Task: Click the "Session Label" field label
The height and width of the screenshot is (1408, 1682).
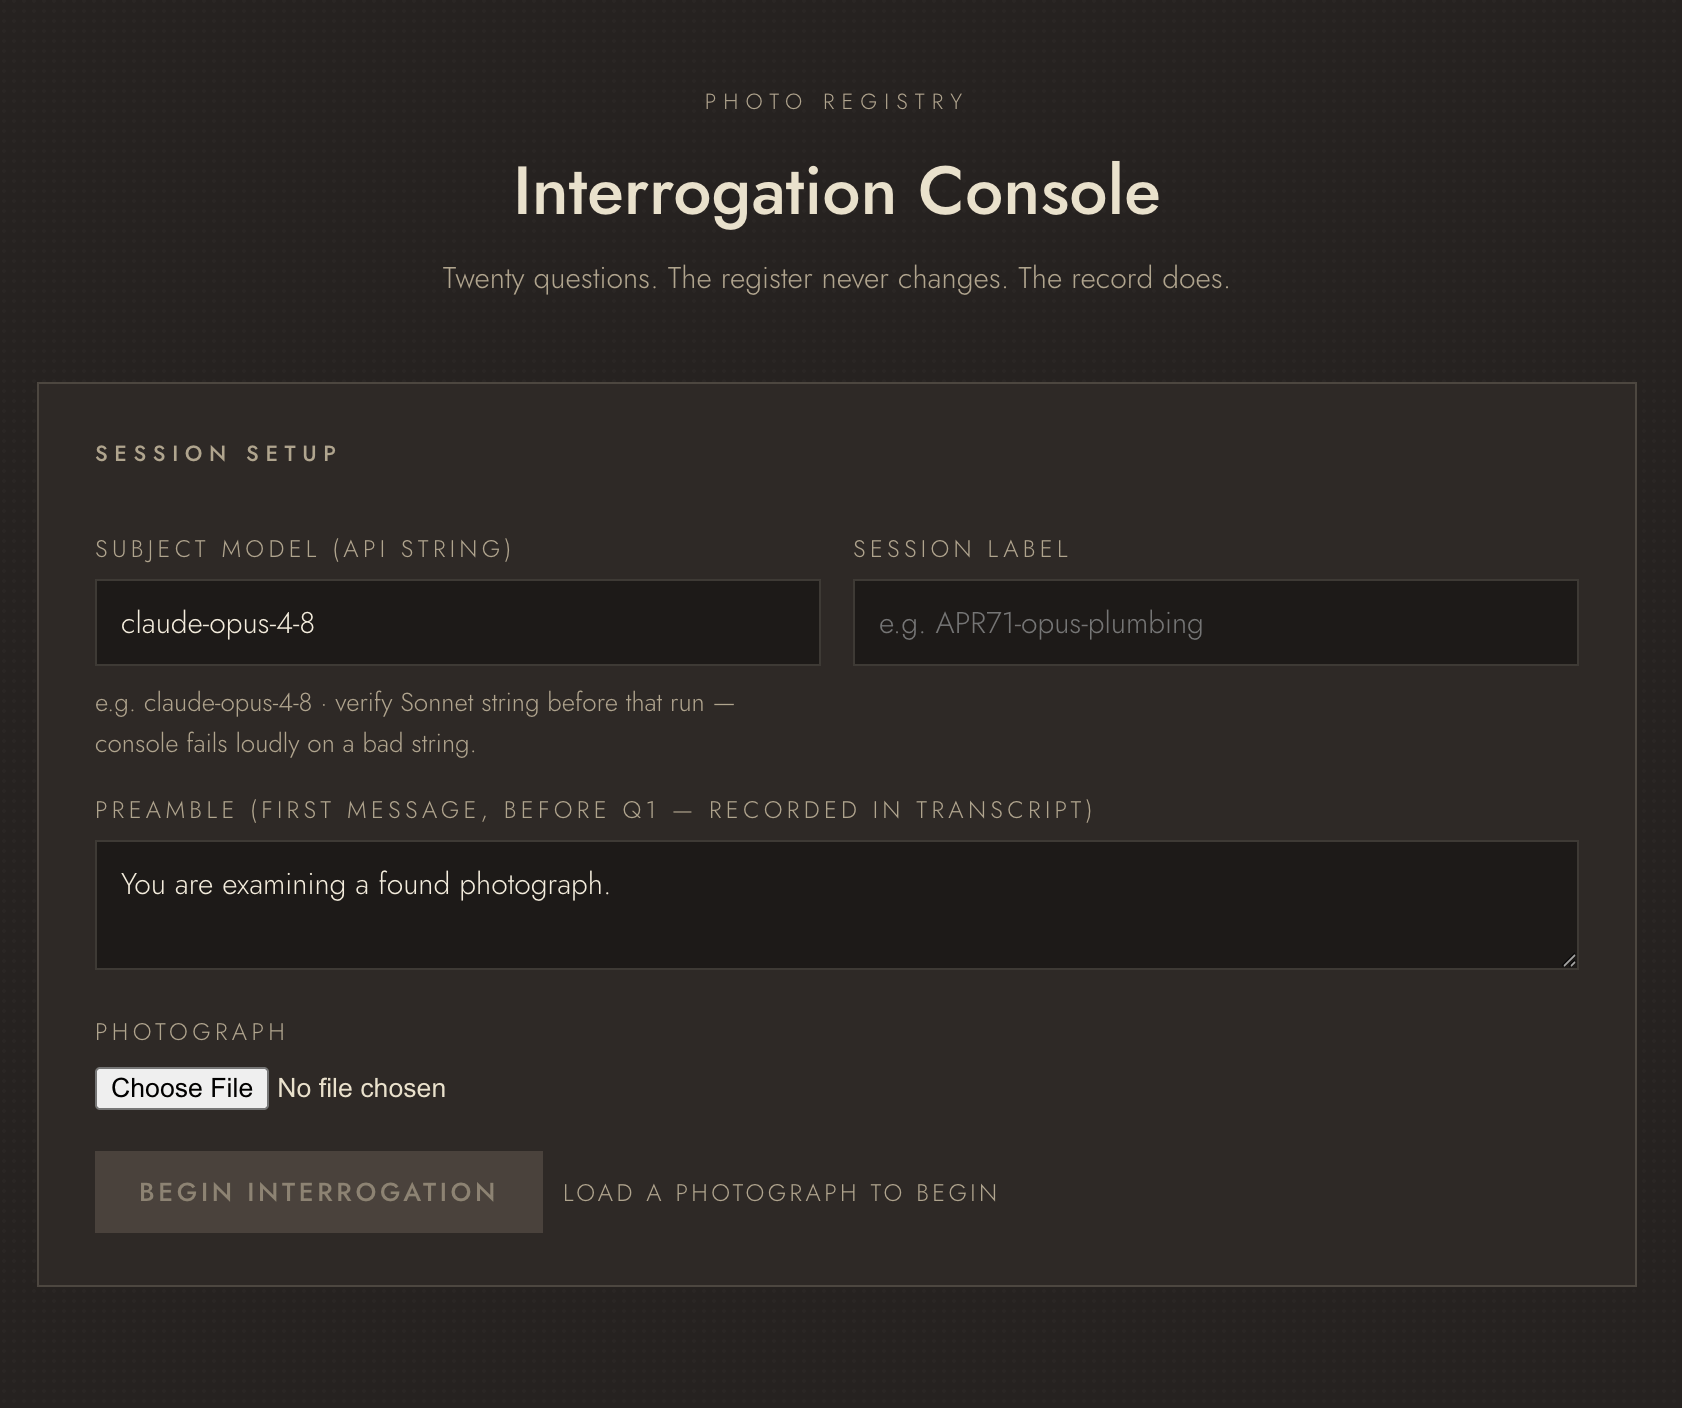Action: (961, 549)
